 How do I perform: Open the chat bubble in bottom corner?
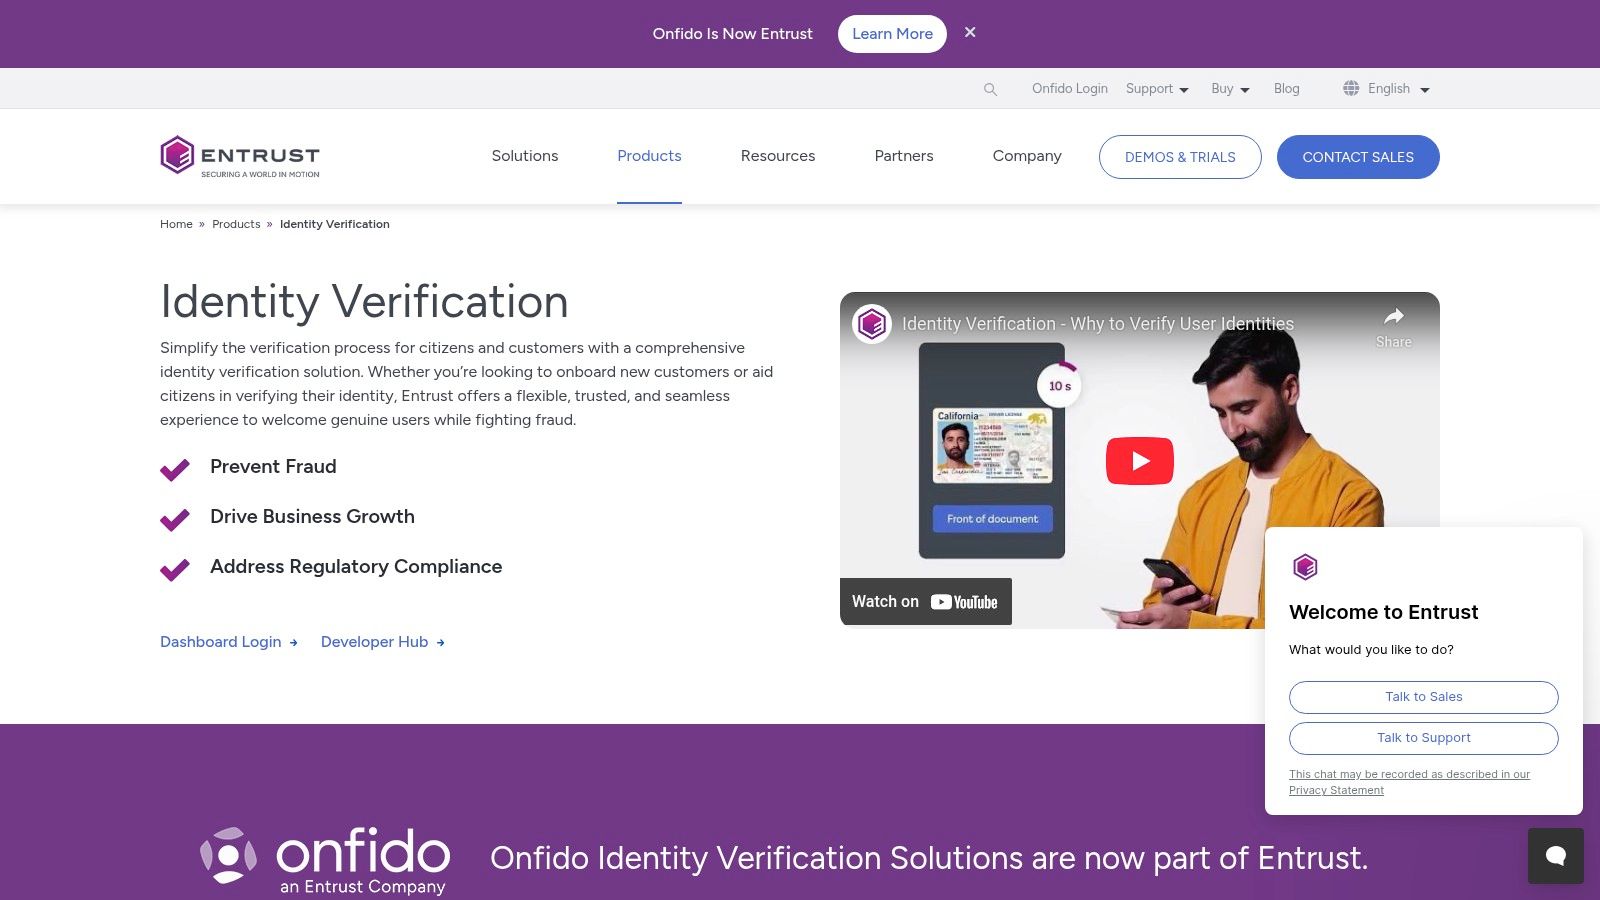pyautogui.click(x=1555, y=856)
